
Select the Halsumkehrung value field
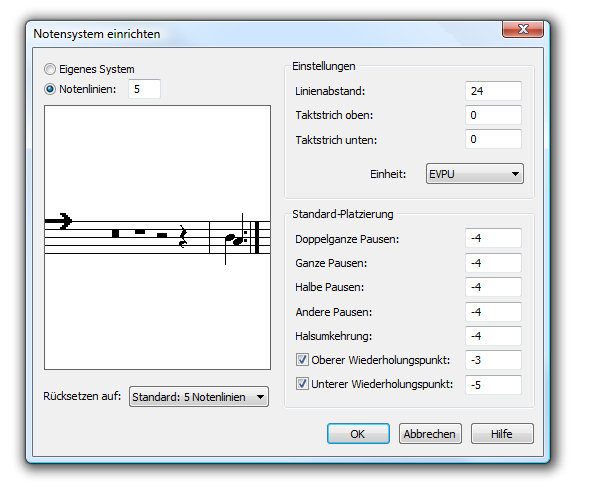493,336
